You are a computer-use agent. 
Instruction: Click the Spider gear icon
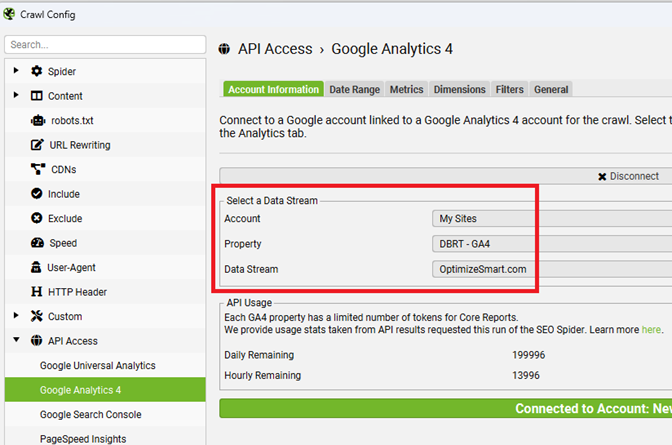pyautogui.click(x=37, y=71)
